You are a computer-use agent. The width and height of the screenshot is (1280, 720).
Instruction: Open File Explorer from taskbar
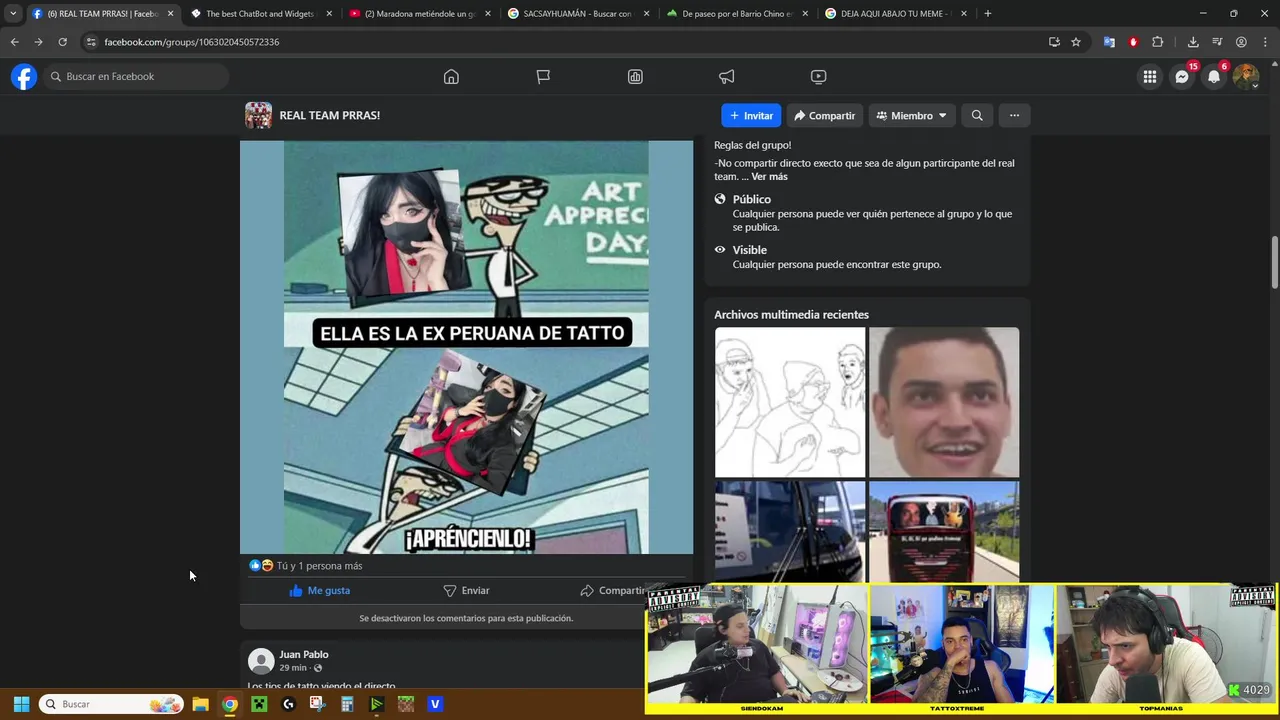click(200, 704)
